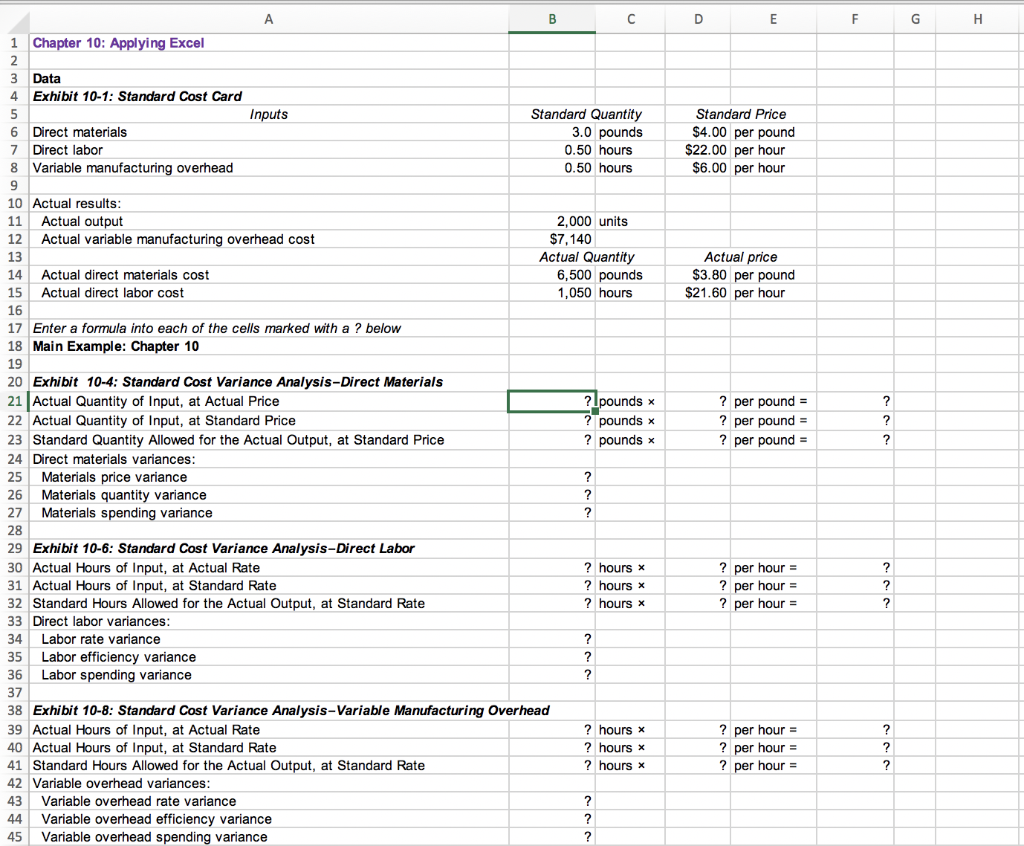Screen dimensions: 1024x846
Task: Click the Materials price variance '?' cell
Action: coord(552,477)
